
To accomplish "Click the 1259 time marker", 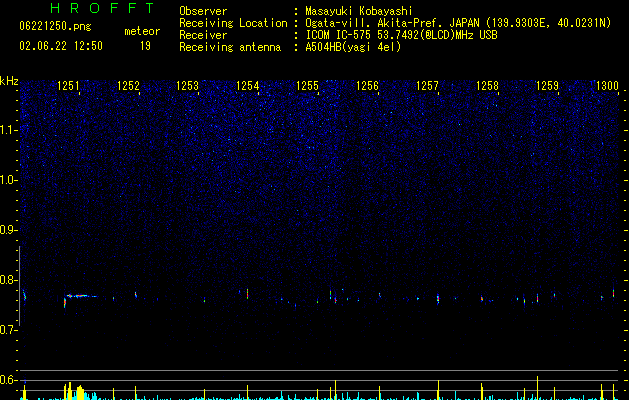I will click(547, 86).
